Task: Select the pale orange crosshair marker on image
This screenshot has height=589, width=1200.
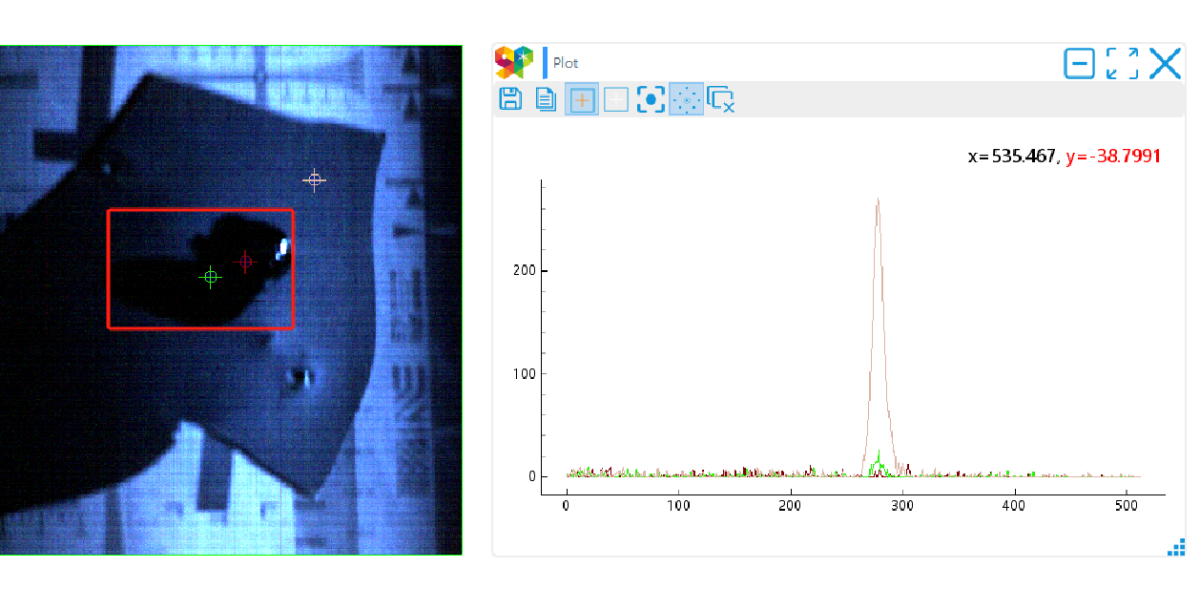Action: (x=314, y=180)
